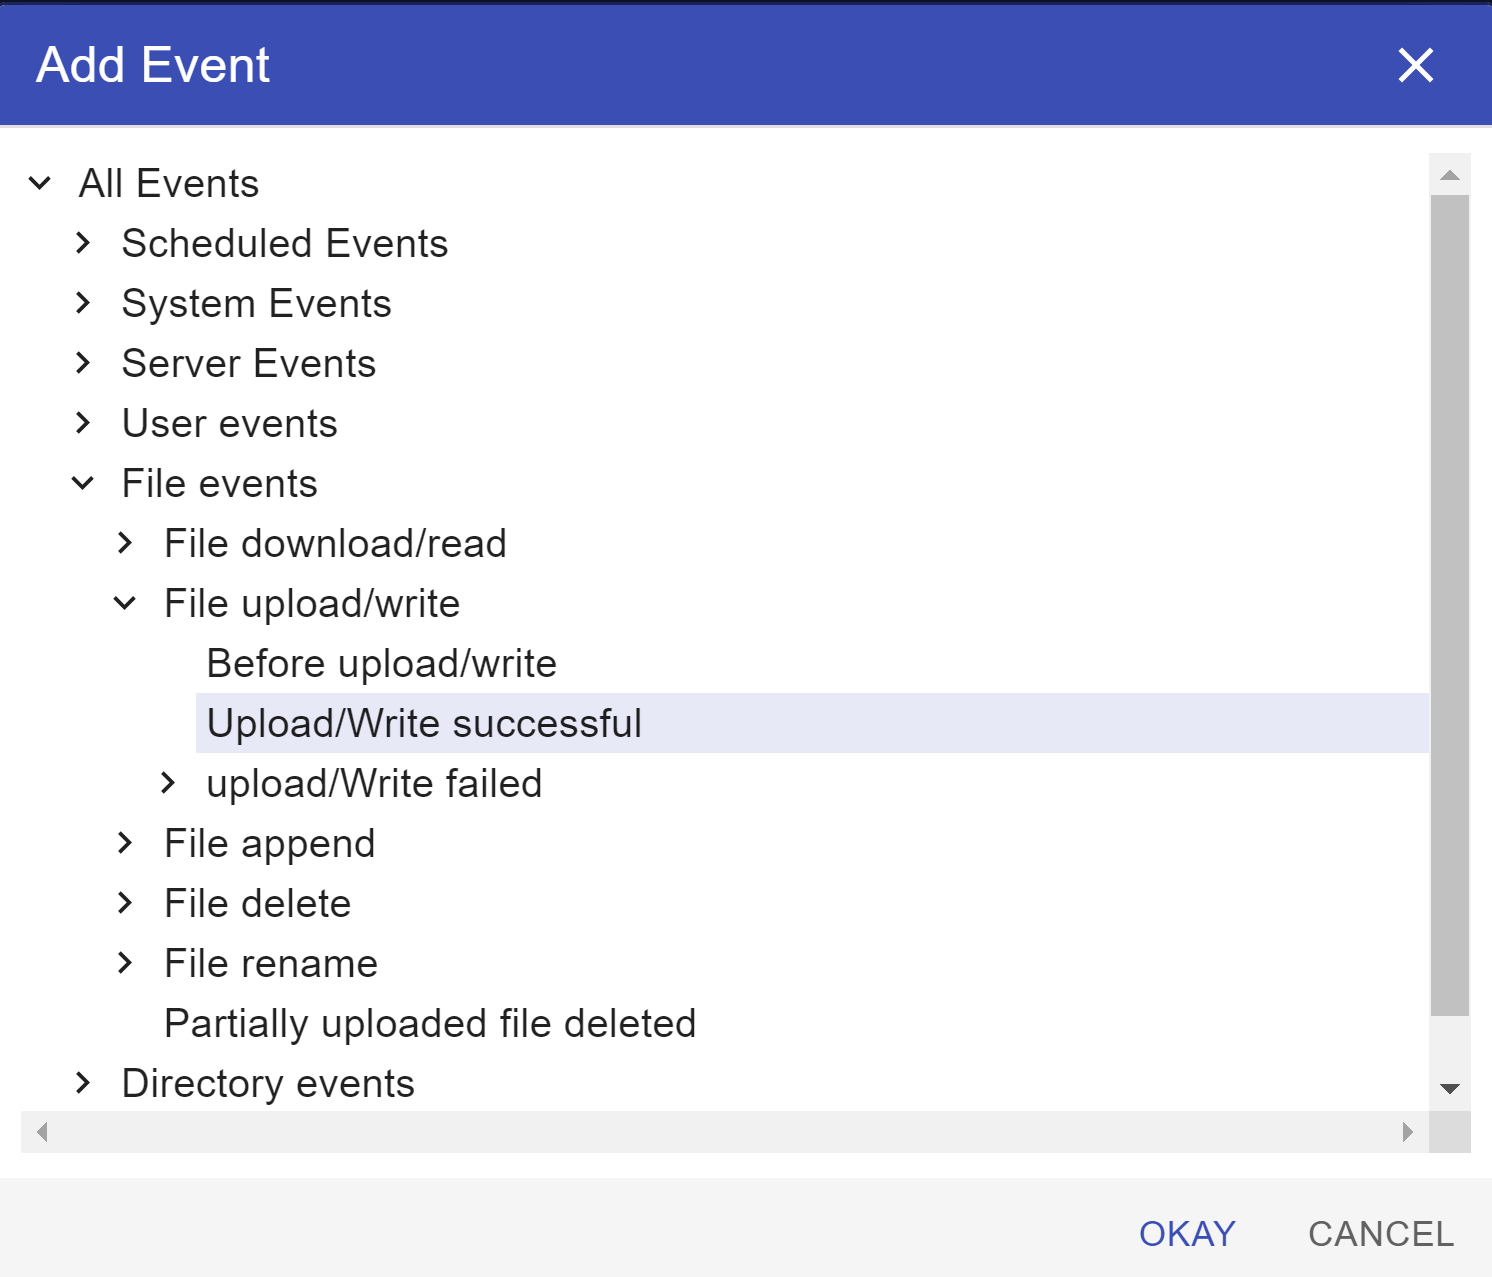Expand the File delete chevron
1492x1277 pixels.
point(125,904)
